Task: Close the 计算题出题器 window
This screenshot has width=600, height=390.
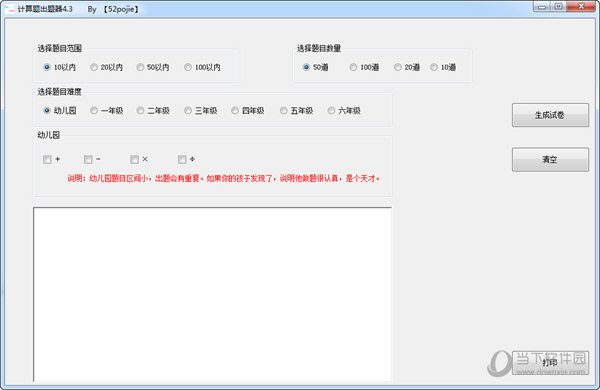Action: tap(581, 7)
